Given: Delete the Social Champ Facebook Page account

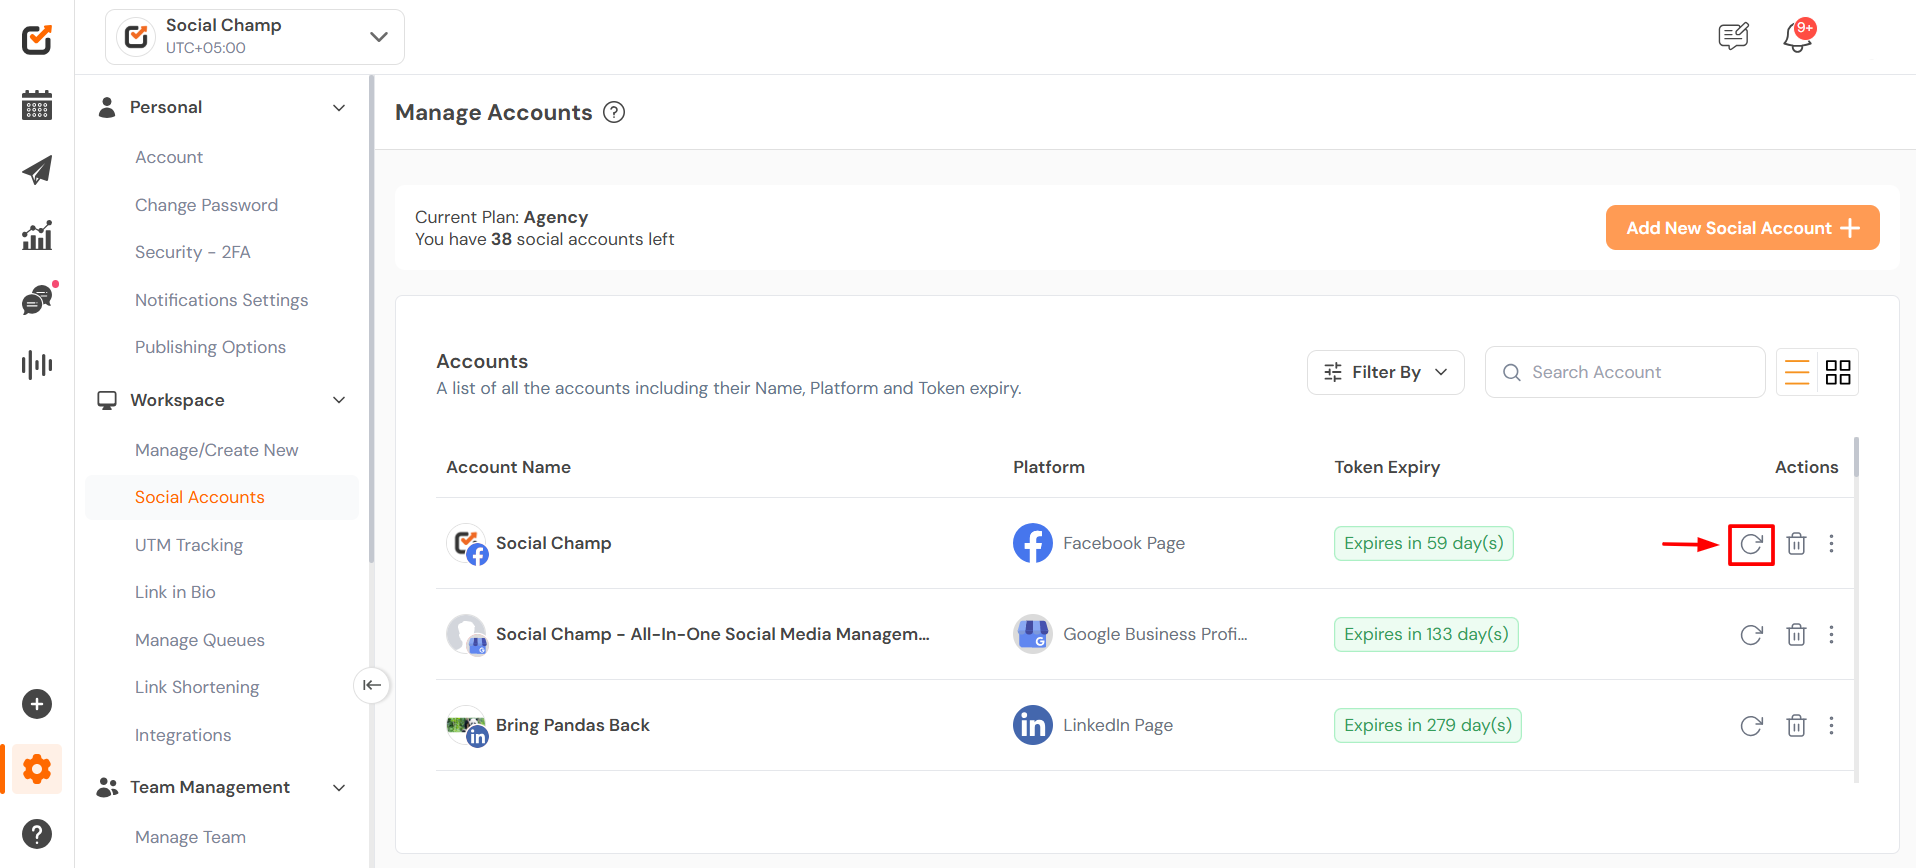Looking at the screenshot, I should [x=1797, y=544].
